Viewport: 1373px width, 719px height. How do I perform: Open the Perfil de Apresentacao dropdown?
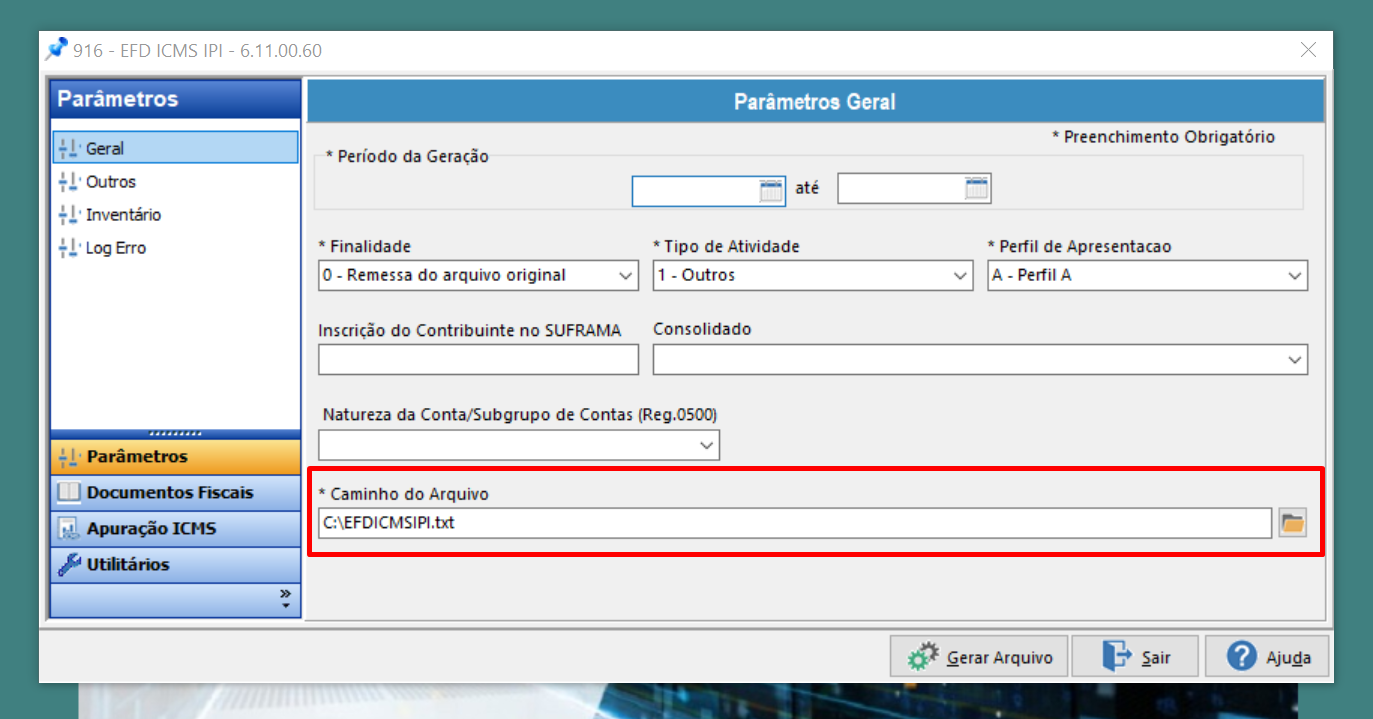click(x=1295, y=275)
